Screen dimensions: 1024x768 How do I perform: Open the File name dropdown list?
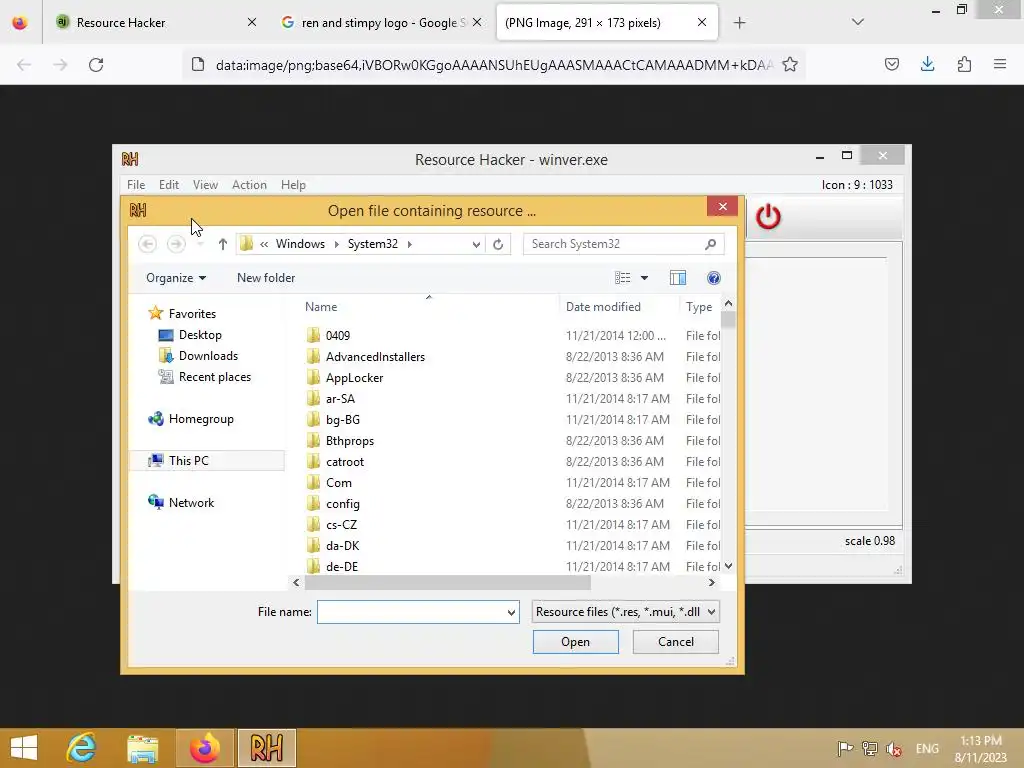click(x=511, y=613)
